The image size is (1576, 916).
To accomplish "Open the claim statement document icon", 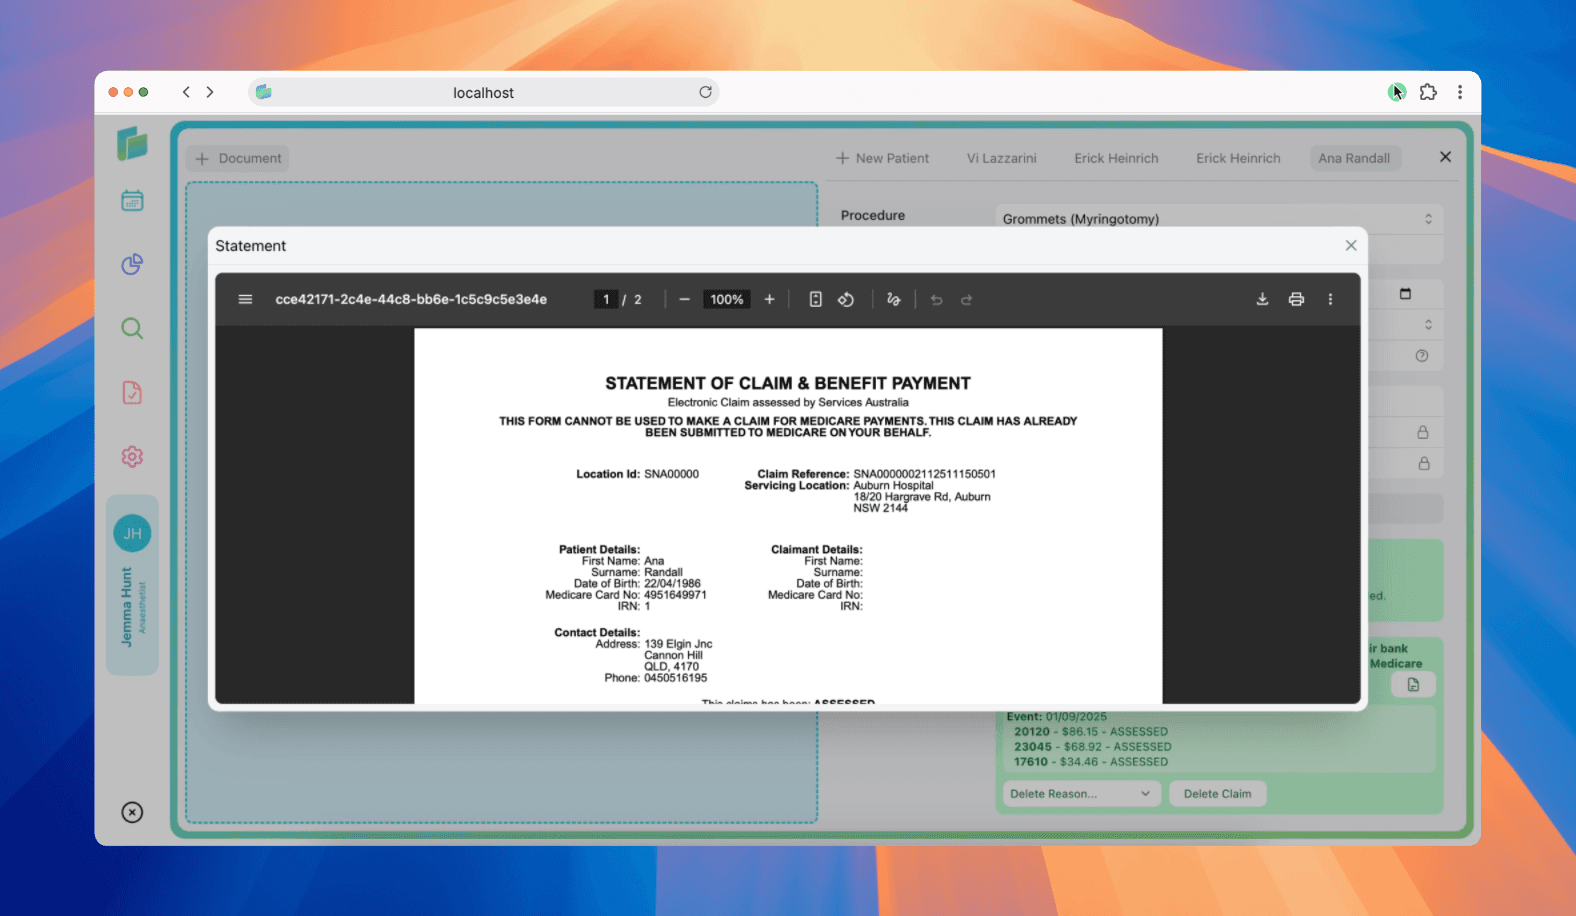I will (x=1413, y=685).
